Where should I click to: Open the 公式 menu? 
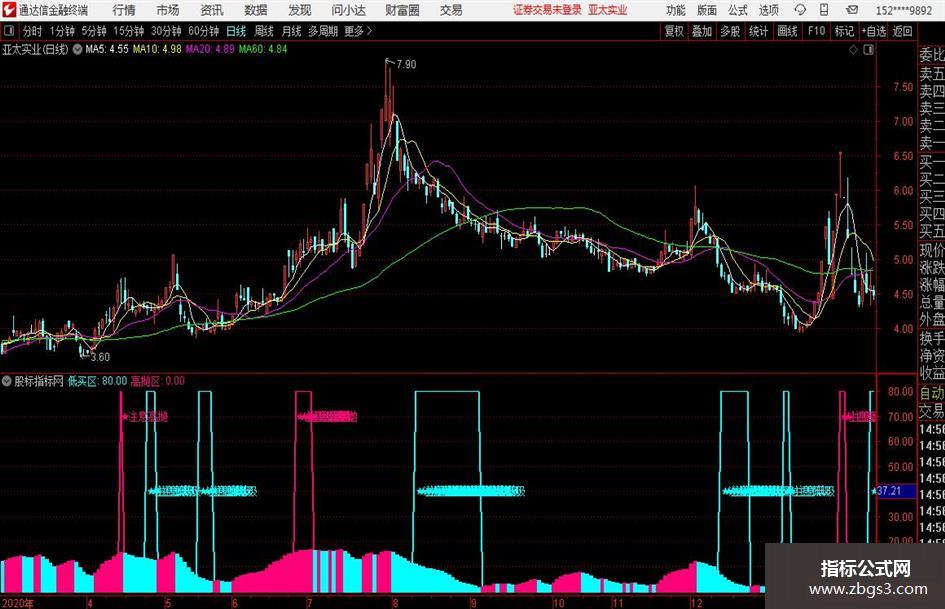[738, 10]
